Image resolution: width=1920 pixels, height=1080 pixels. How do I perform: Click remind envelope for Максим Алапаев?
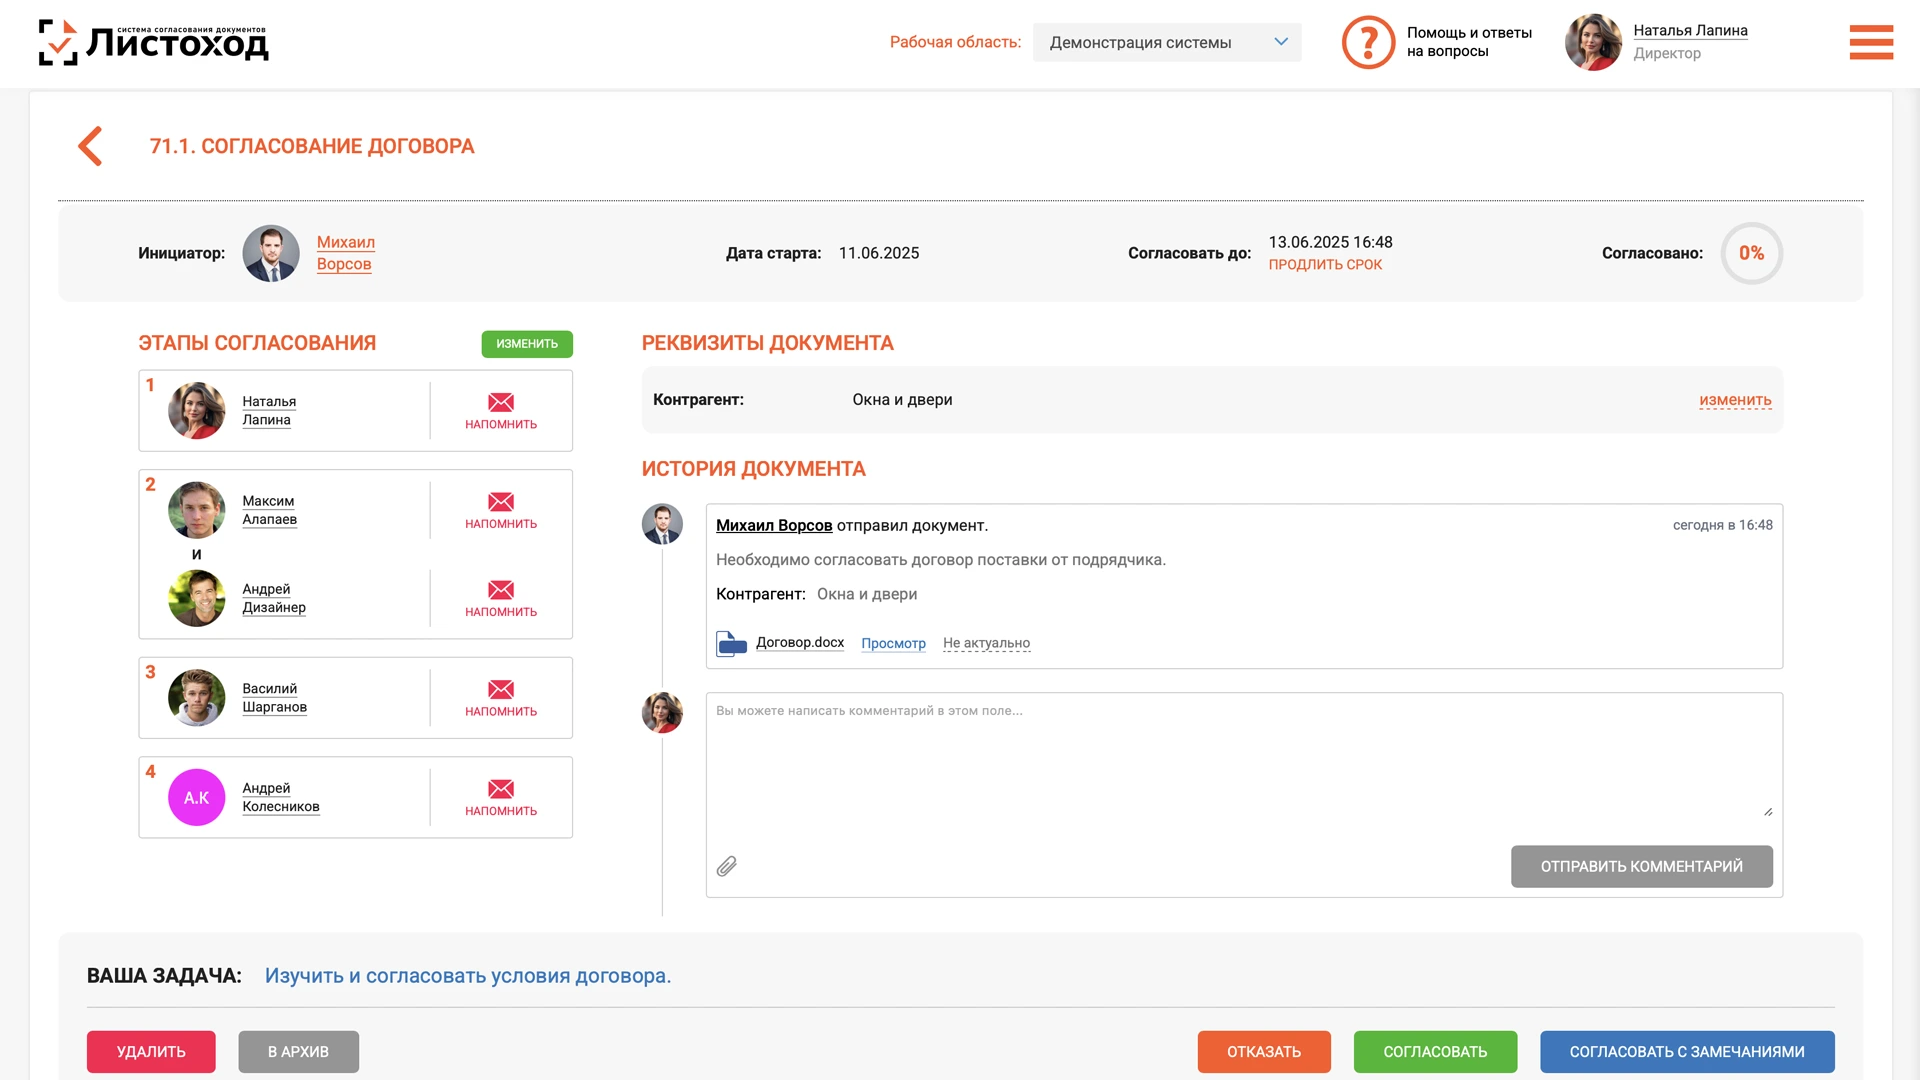click(501, 502)
